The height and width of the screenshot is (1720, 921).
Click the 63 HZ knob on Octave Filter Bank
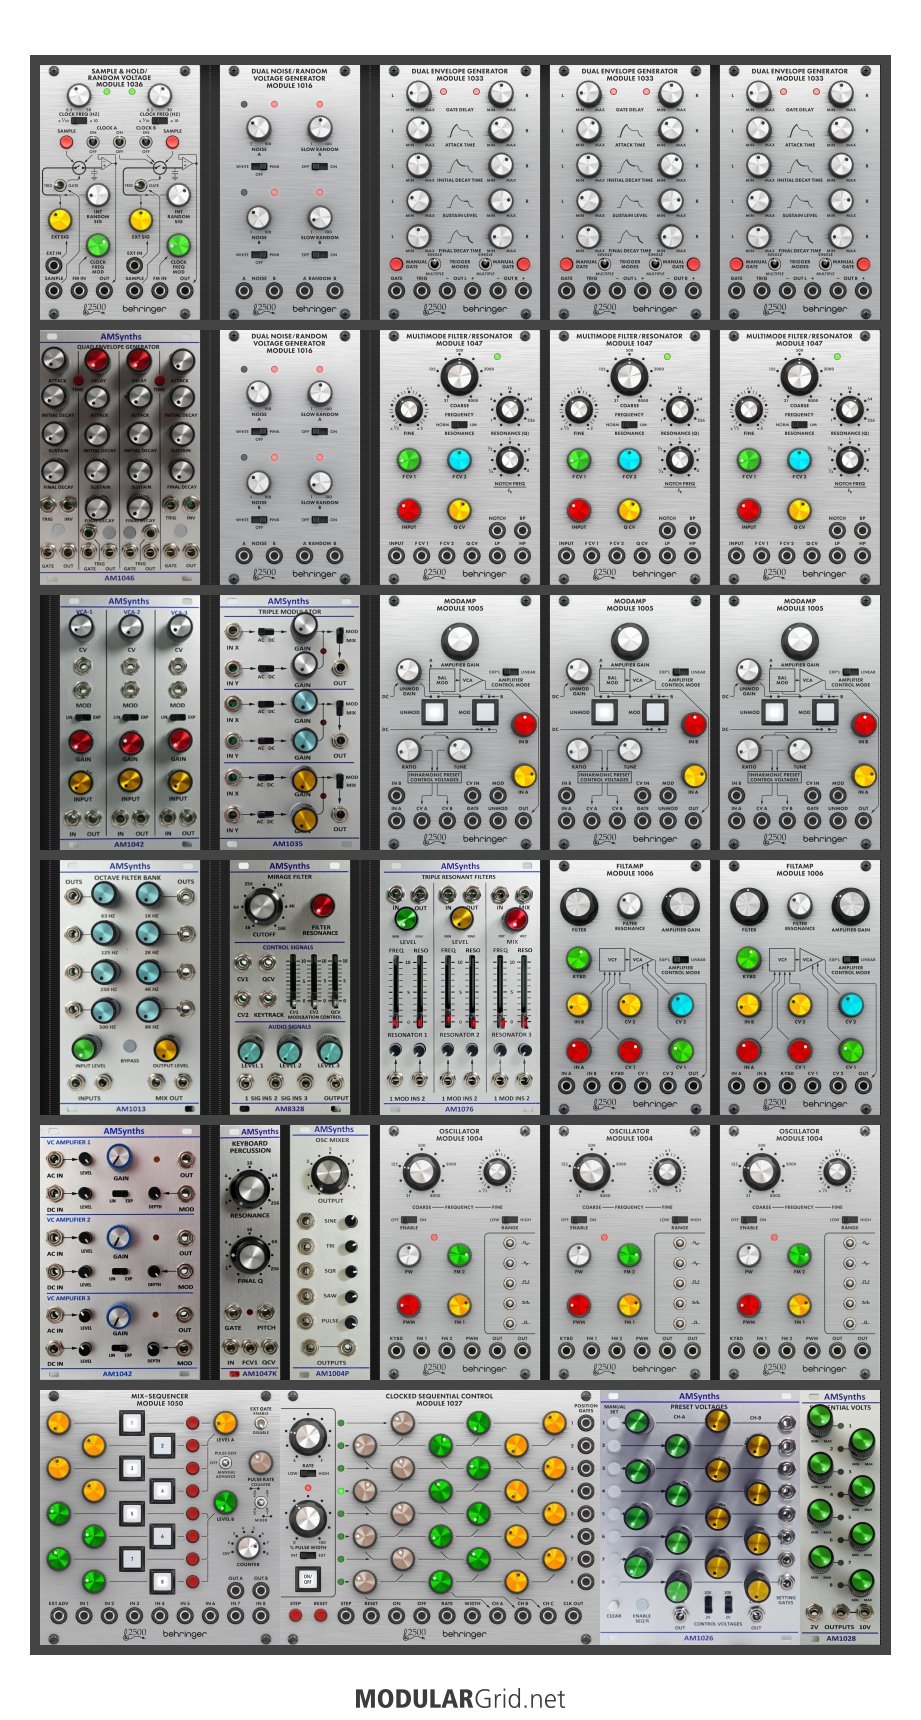click(105, 894)
